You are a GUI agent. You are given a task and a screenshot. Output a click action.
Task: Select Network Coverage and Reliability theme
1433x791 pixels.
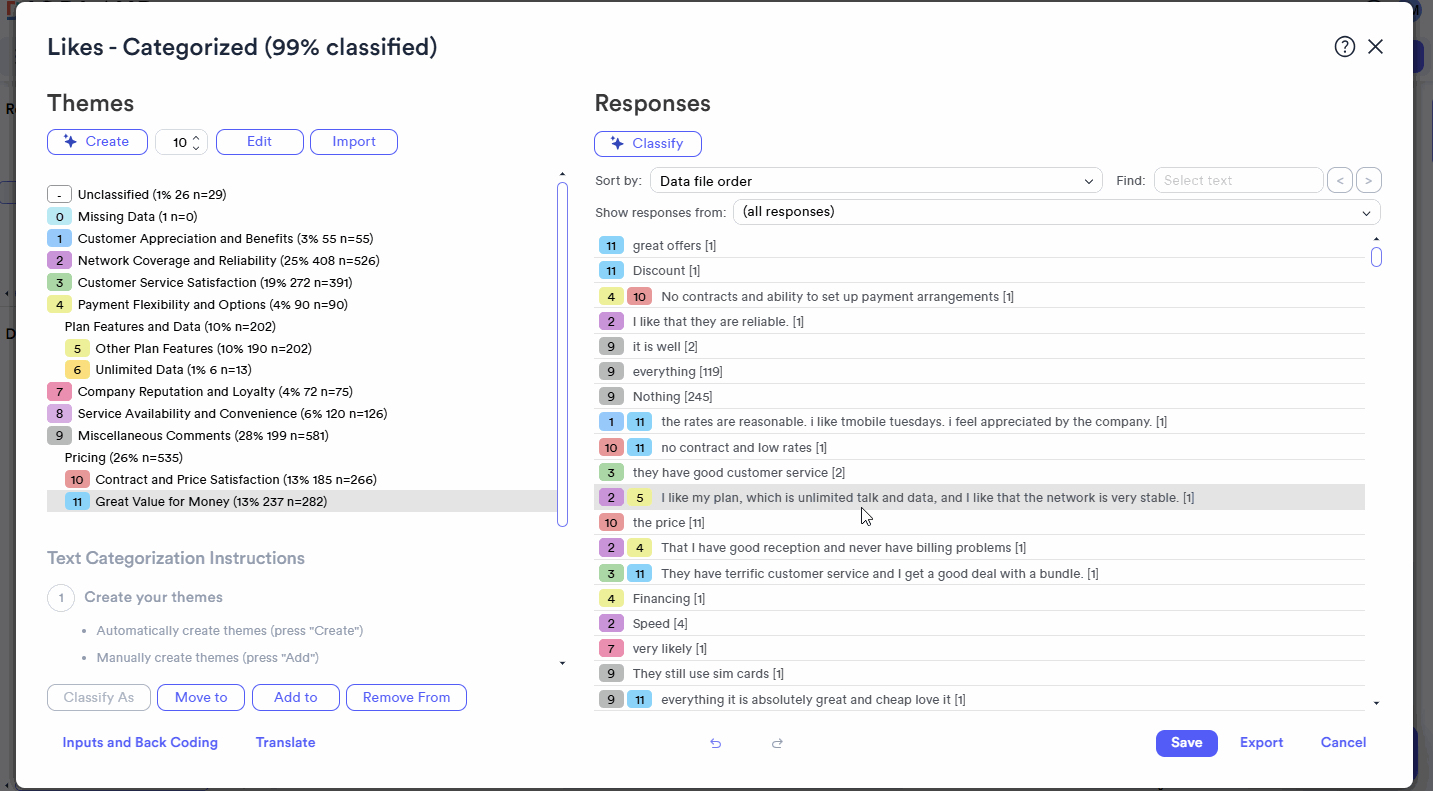click(x=229, y=261)
